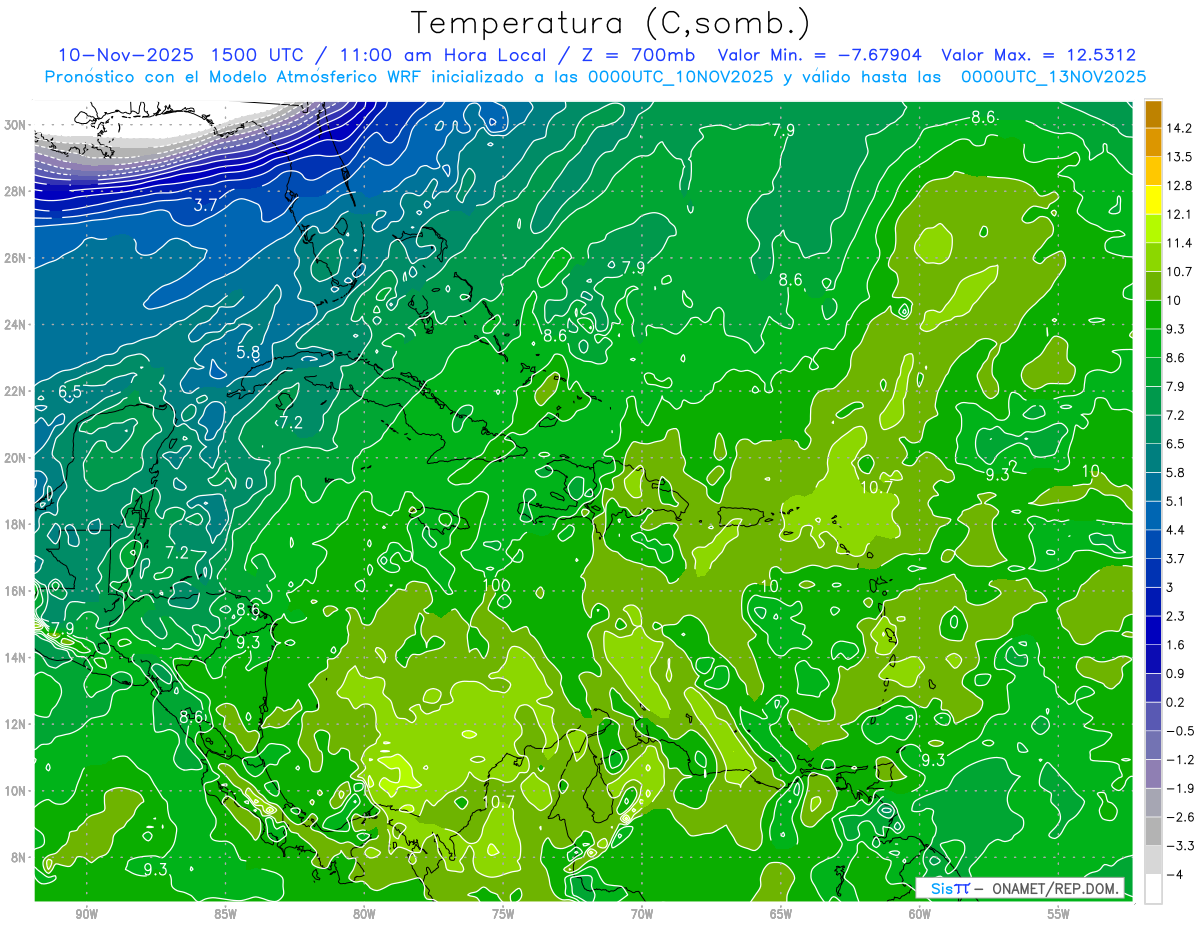This screenshot has width=1200, height=927.
Task: Click the 60W longitude axis label
Action: [x=920, y=914]
